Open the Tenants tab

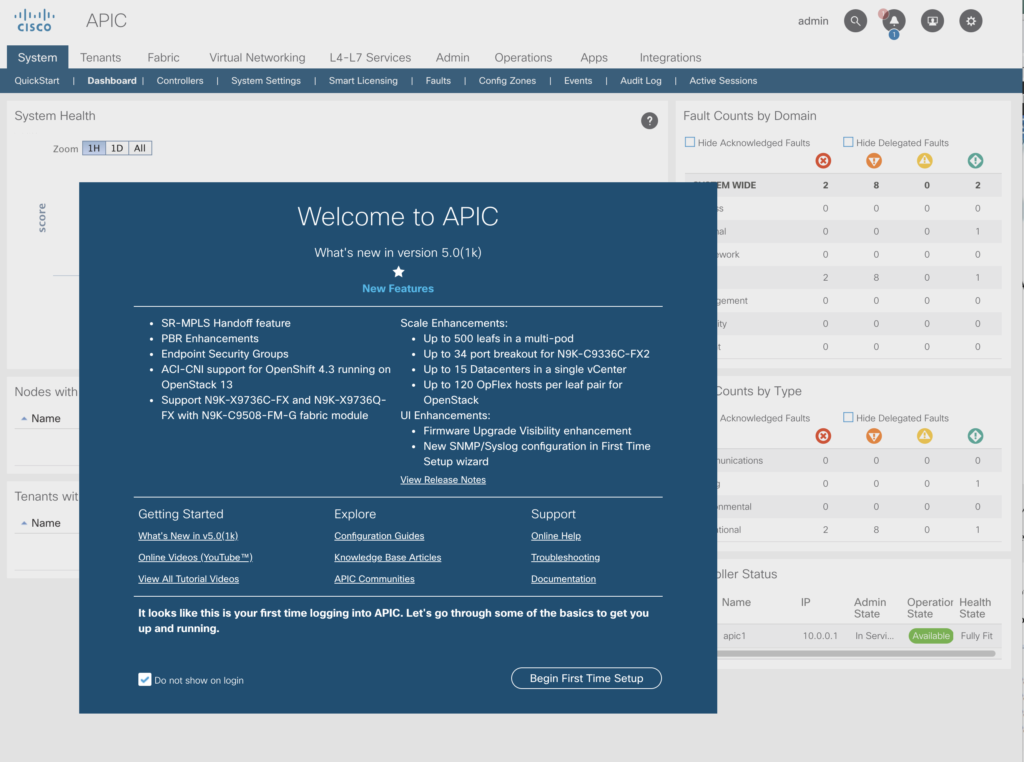click(x=101, y=57)
